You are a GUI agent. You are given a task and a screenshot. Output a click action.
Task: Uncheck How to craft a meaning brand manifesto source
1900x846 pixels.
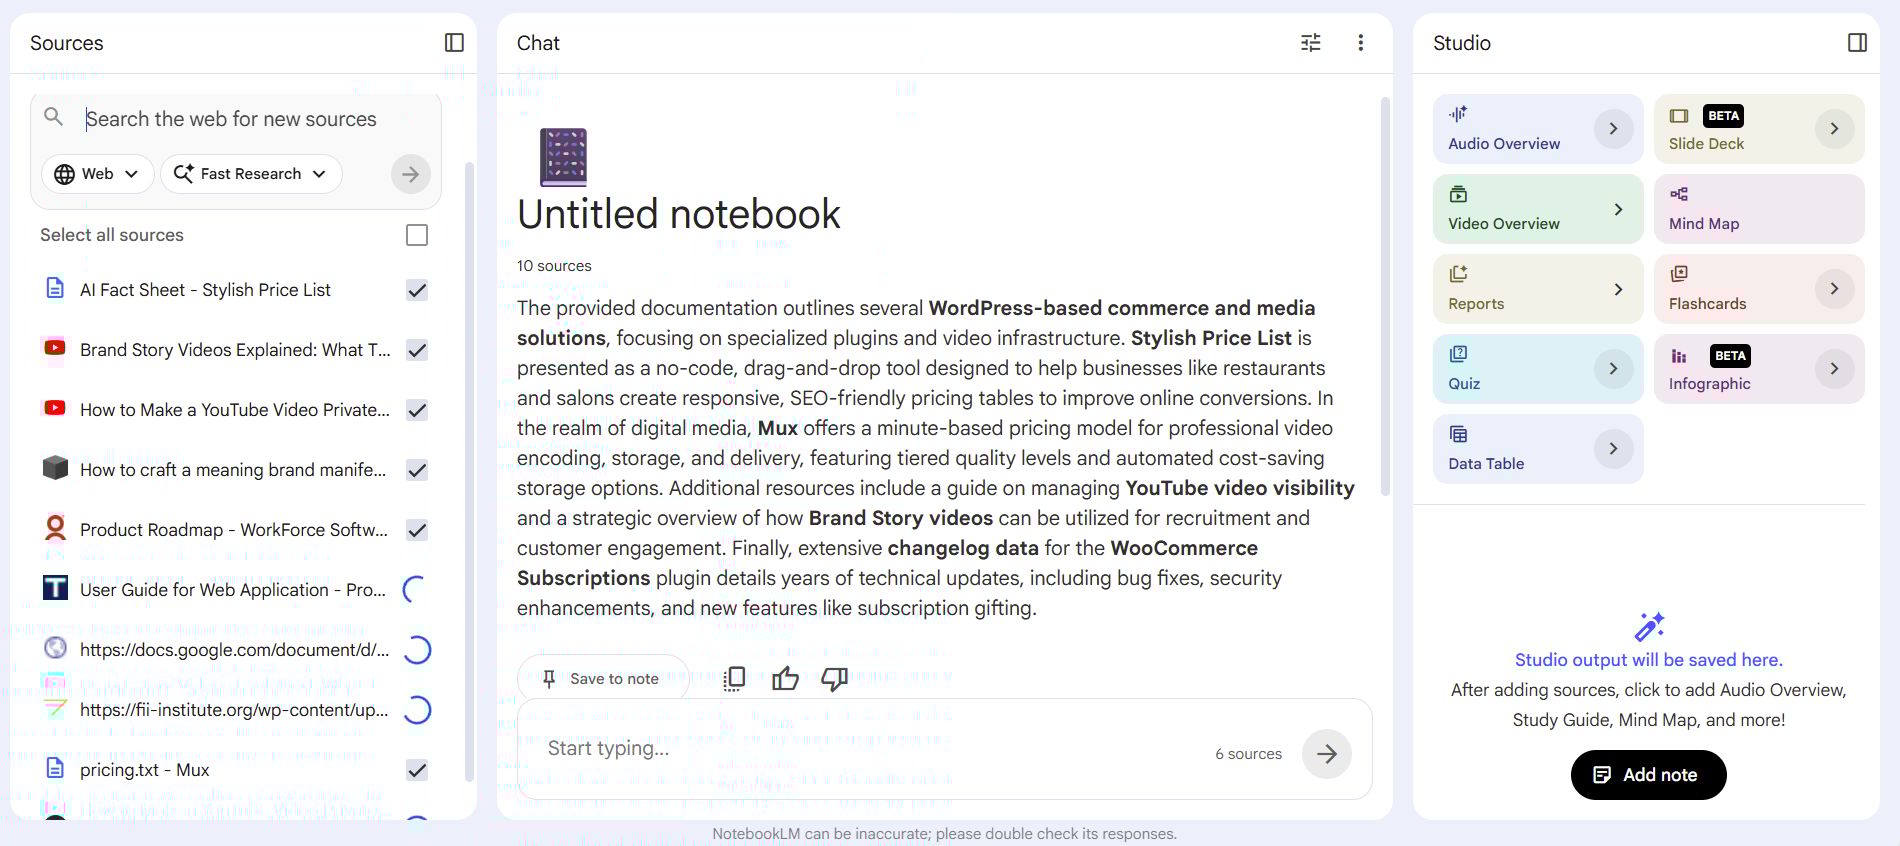click(417, 470)
